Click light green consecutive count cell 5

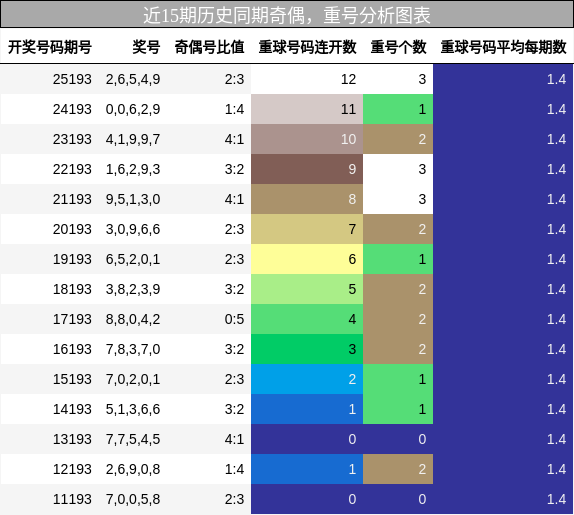[x=307, y=289]
